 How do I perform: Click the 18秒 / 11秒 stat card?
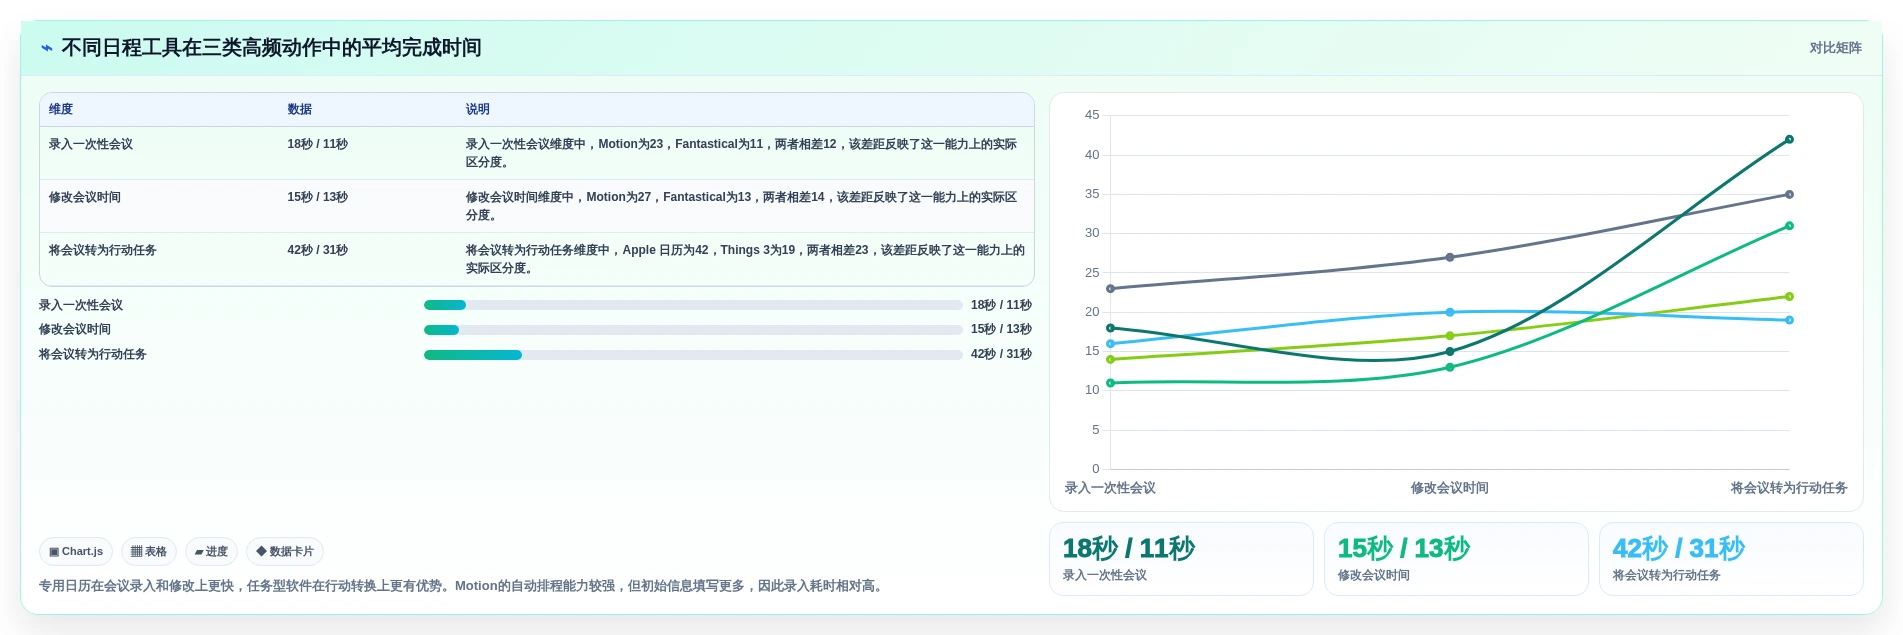point(1181,559)
